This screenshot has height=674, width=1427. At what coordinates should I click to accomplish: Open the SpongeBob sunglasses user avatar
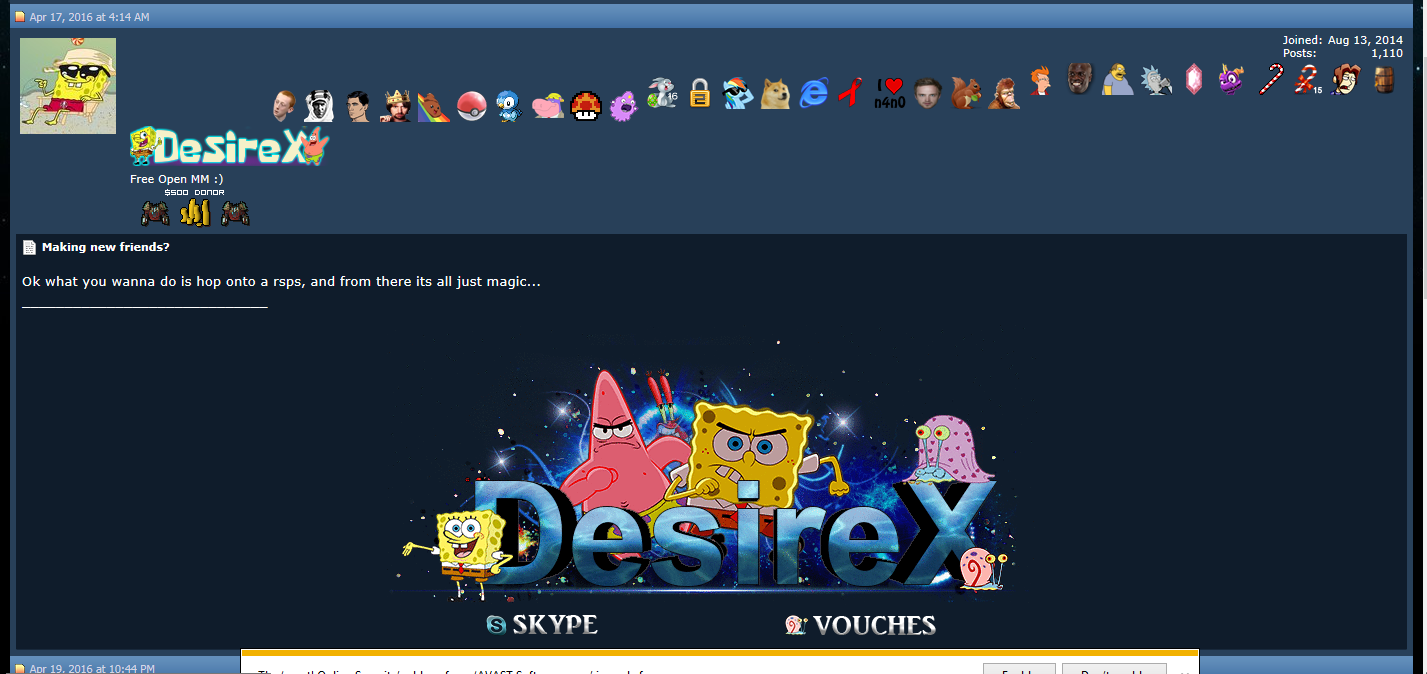[x=68, y=86]
